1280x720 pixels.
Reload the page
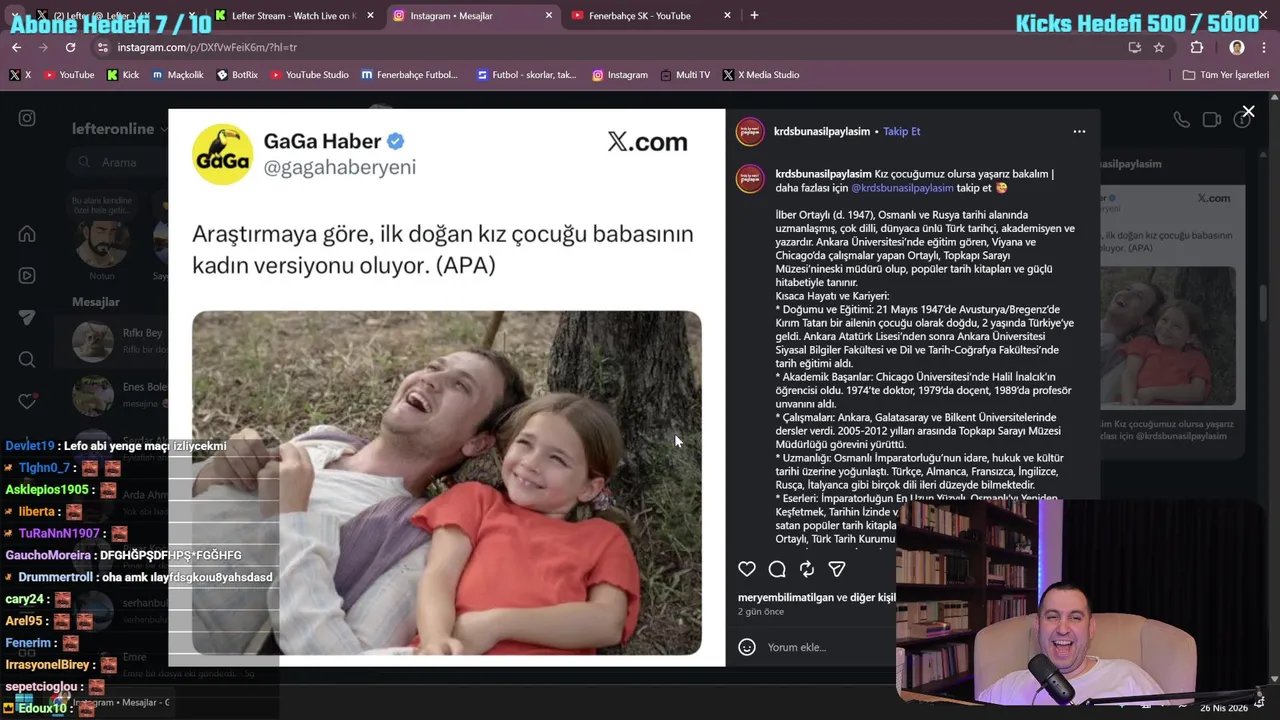click(x=70, y=47)
